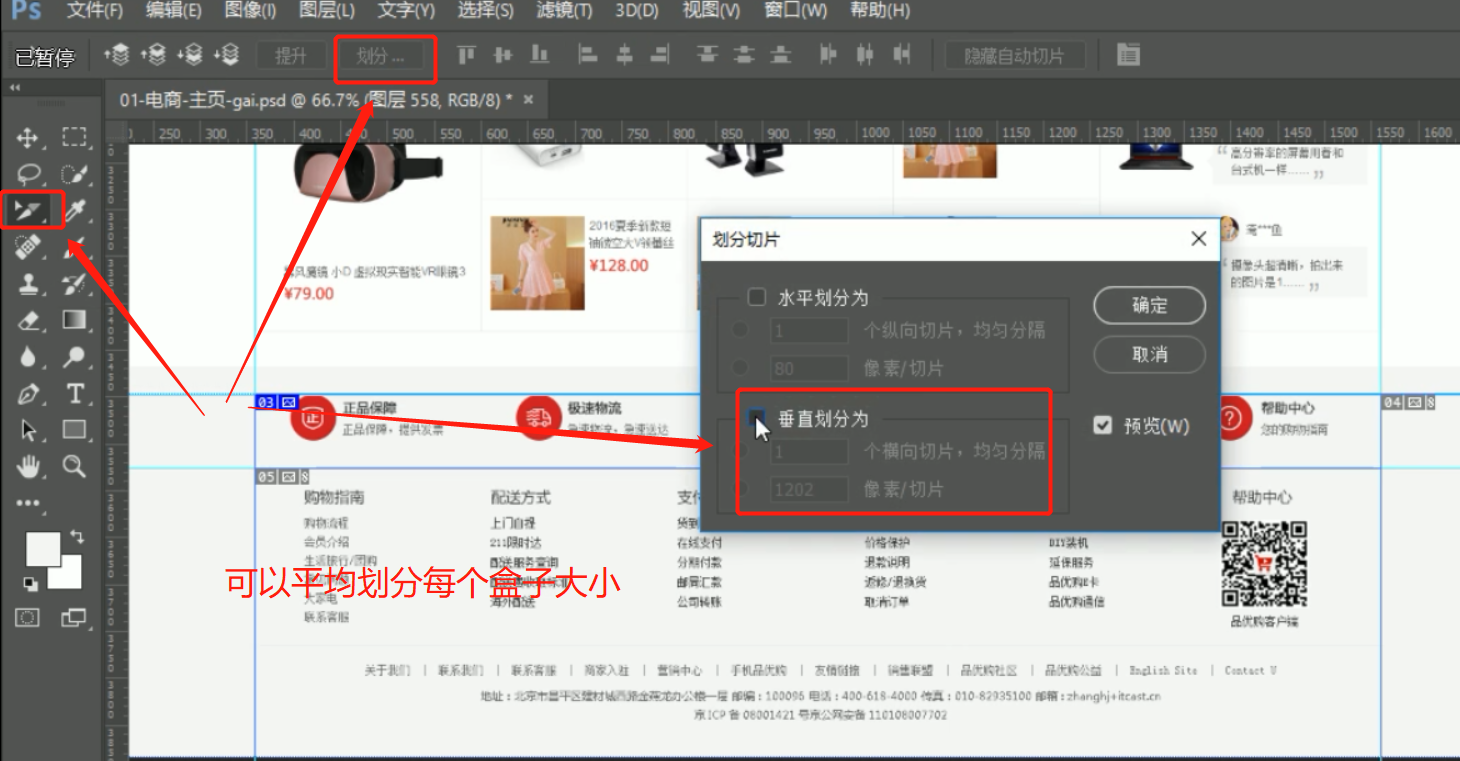Select the Hand tool
This screenshot has height=761, width=1460.
[x=28, y=466]
